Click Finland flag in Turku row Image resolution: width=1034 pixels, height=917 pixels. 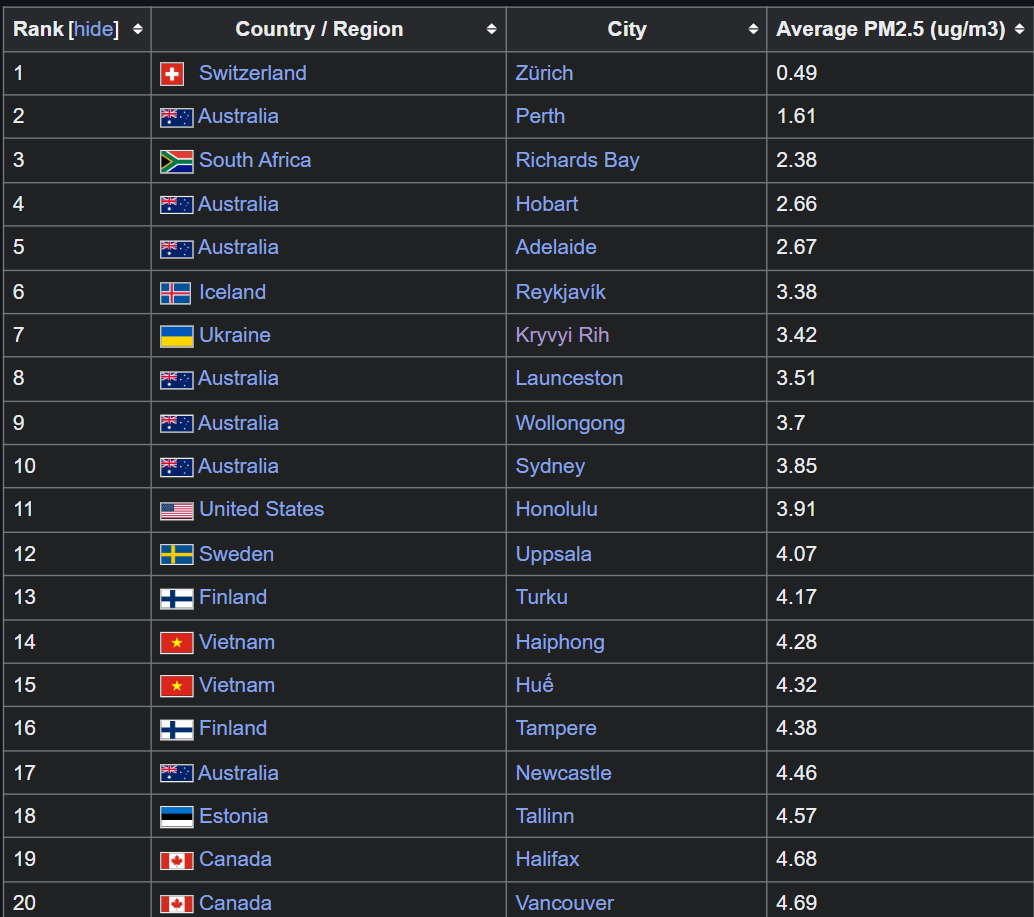click(177, 599)
